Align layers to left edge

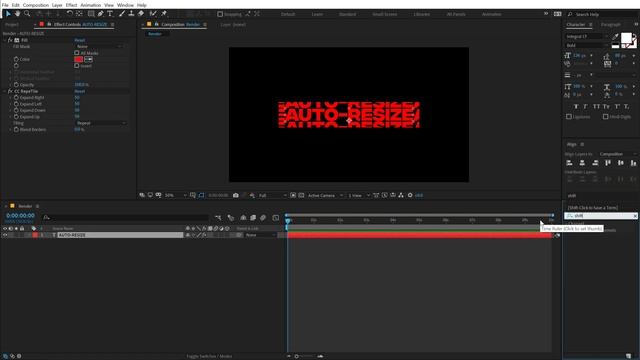(569, 163)
